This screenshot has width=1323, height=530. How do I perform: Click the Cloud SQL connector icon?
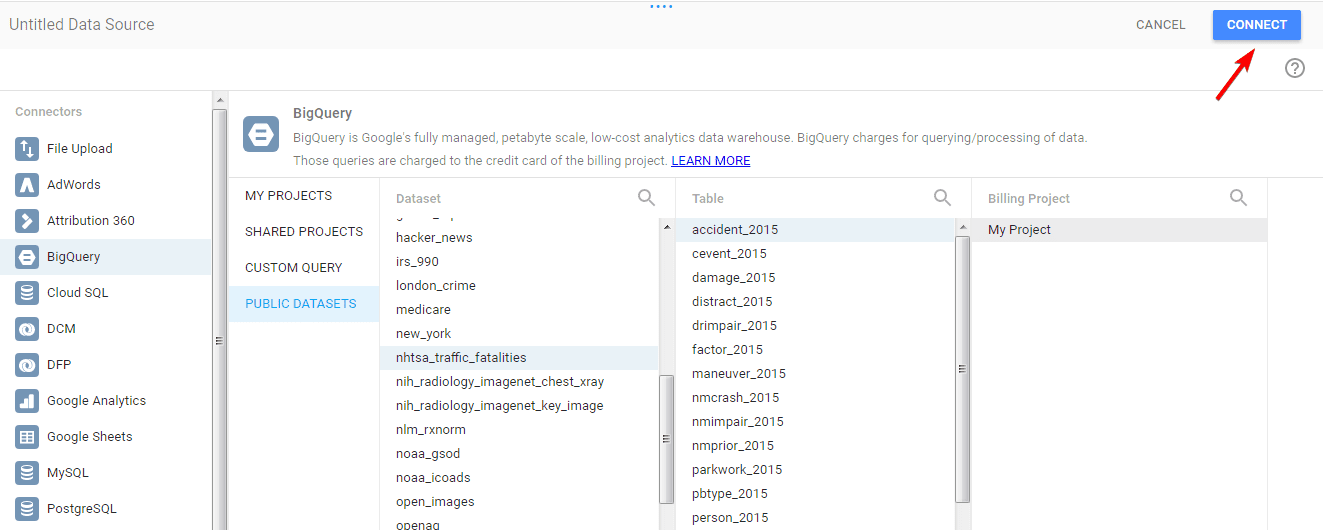click(27, 293)
